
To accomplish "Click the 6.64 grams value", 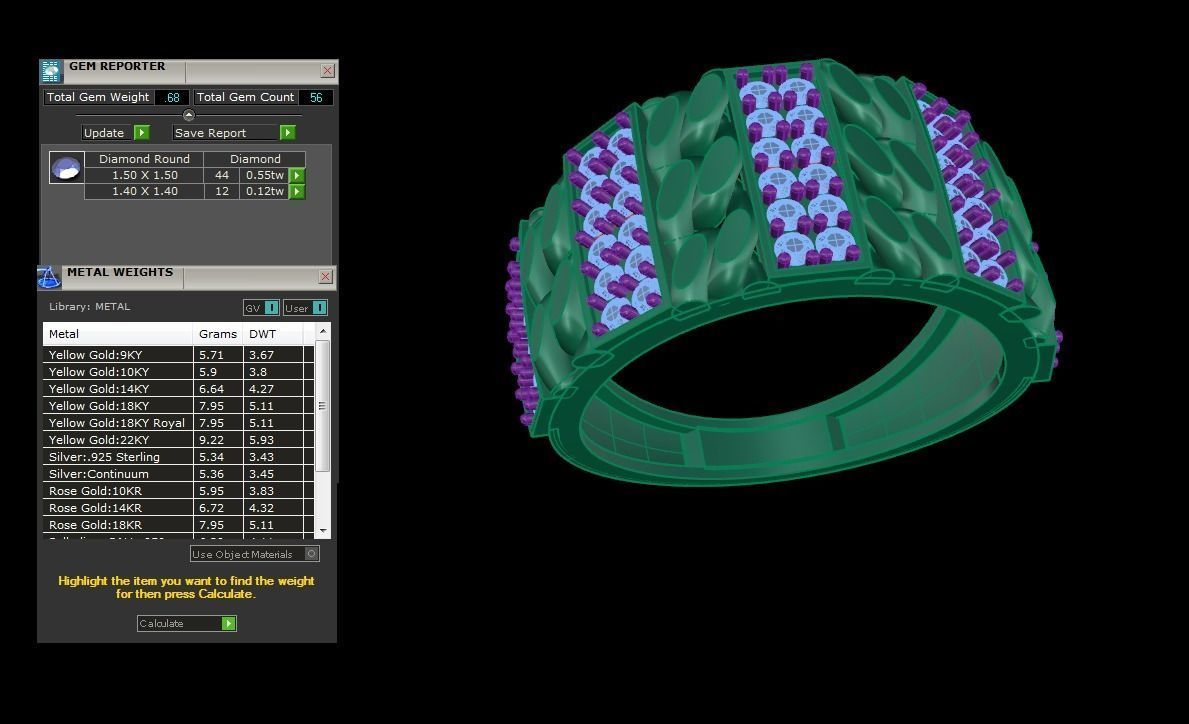I will pos(212,389).
